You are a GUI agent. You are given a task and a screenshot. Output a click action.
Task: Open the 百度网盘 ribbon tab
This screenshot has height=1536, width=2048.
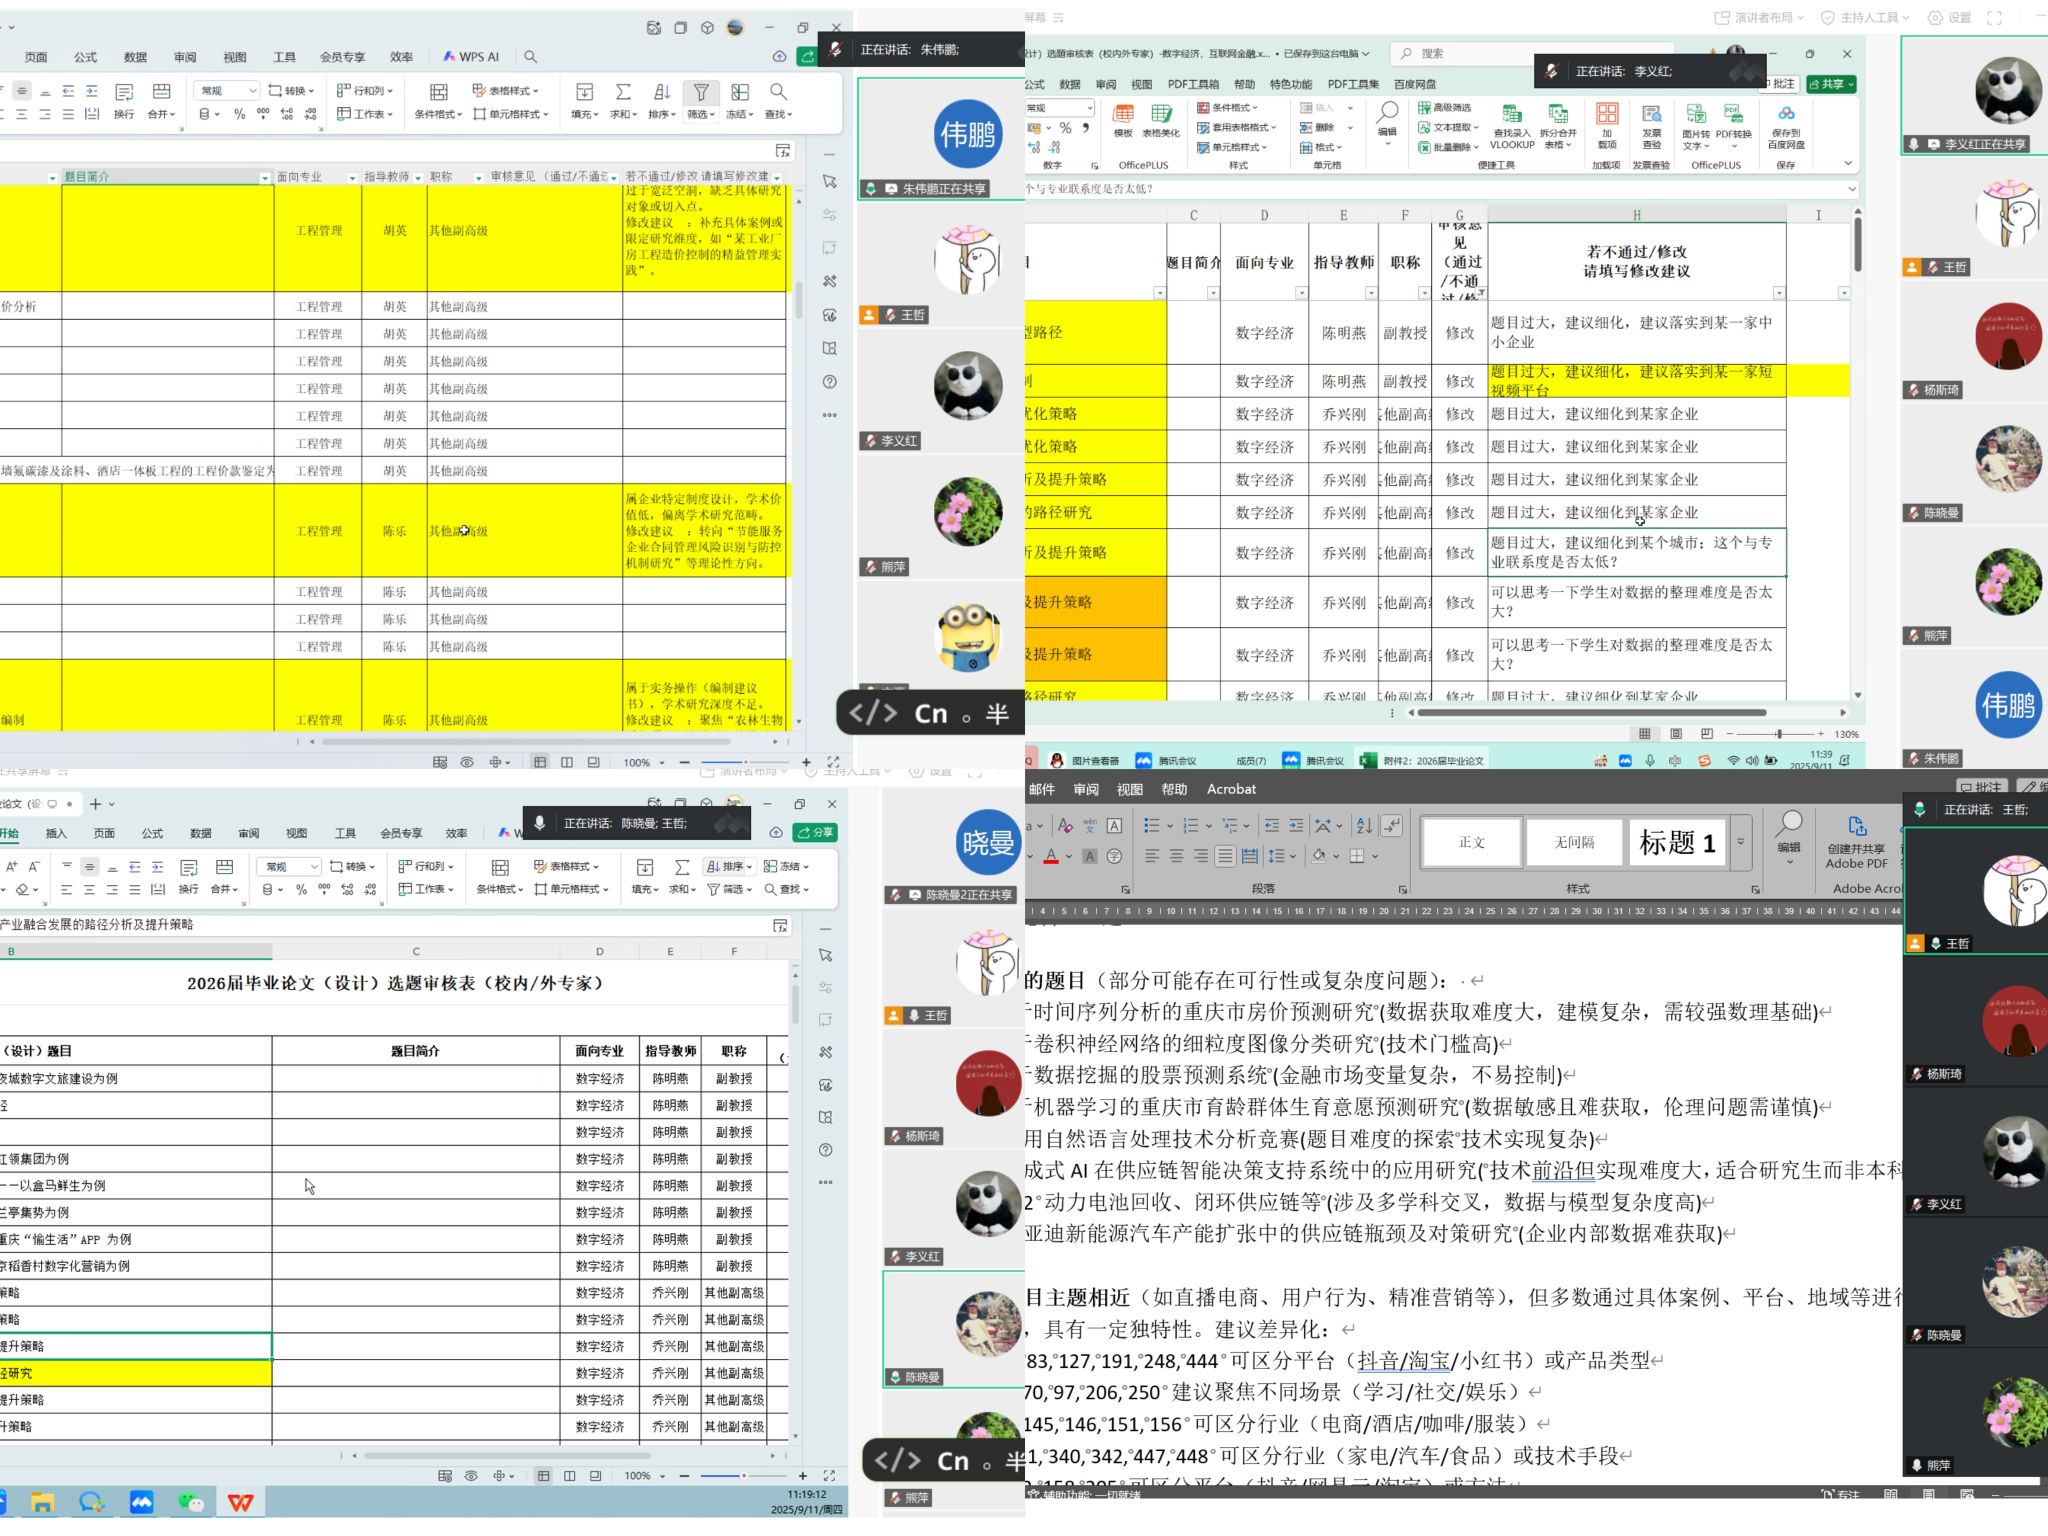point(1415,84)
